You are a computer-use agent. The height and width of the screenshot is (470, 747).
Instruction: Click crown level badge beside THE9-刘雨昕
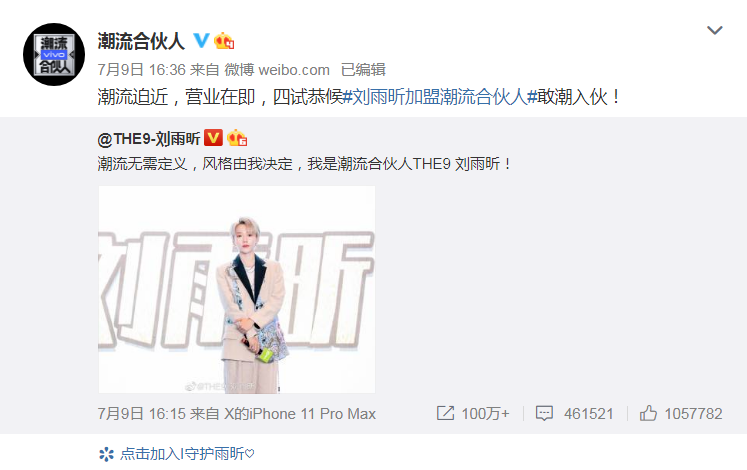237,138
